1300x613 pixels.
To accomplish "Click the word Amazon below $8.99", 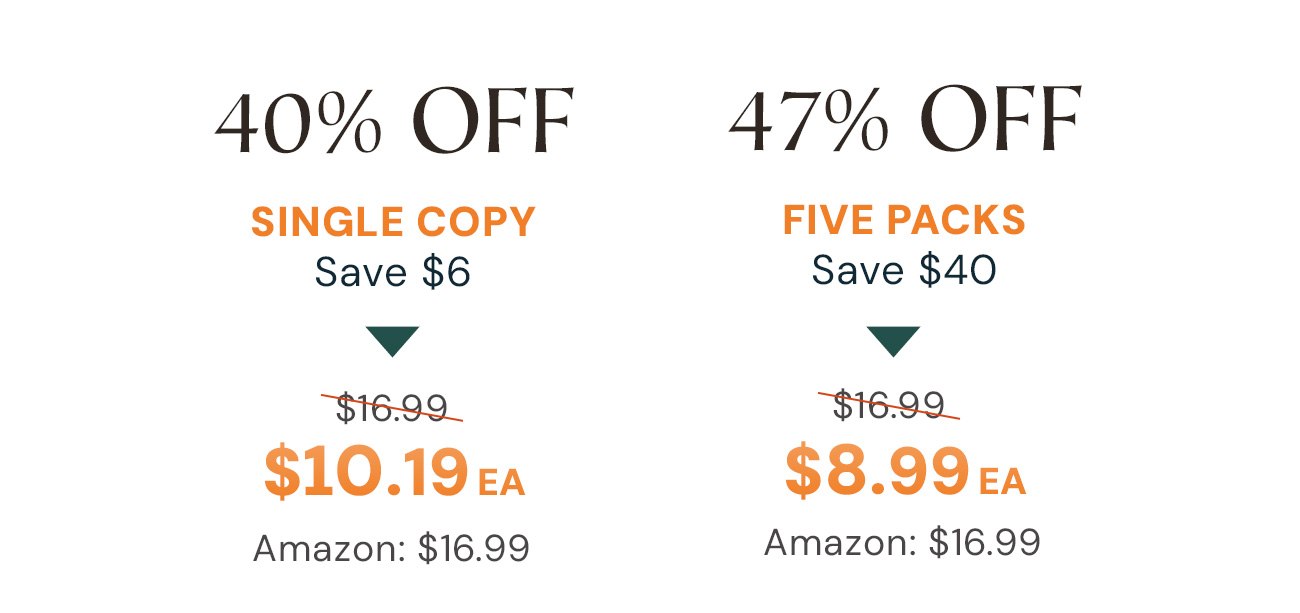I will coord(836,542).
